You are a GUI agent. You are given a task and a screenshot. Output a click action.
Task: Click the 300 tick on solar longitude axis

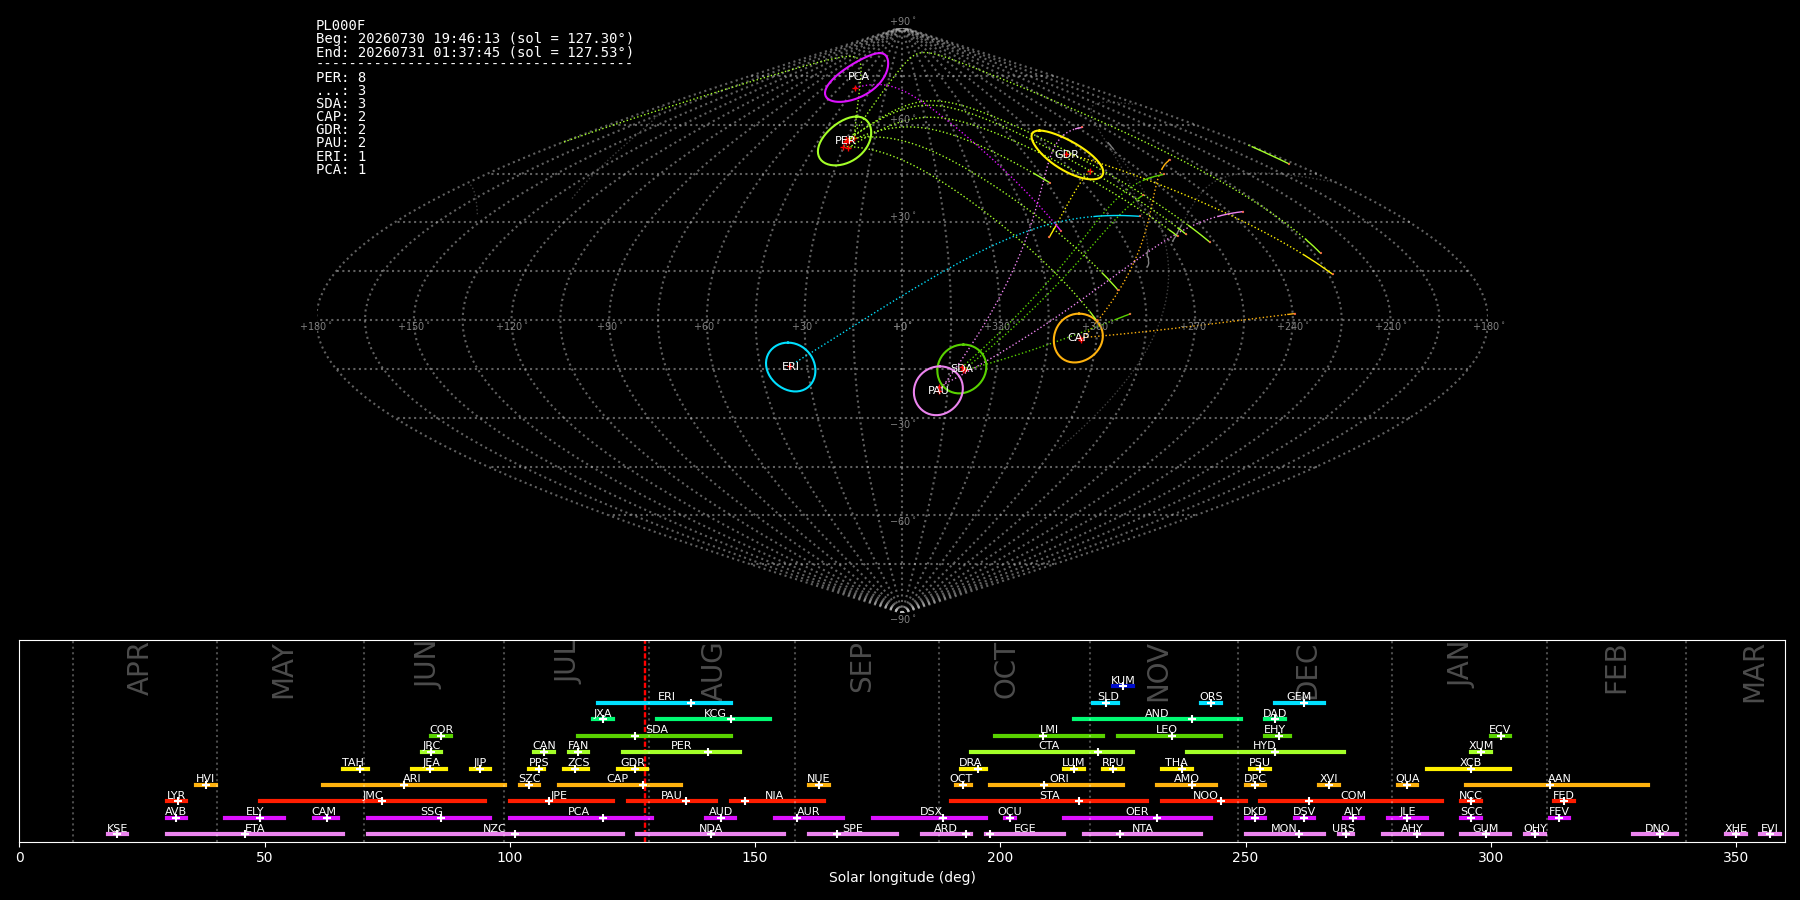click(1490, 857)
